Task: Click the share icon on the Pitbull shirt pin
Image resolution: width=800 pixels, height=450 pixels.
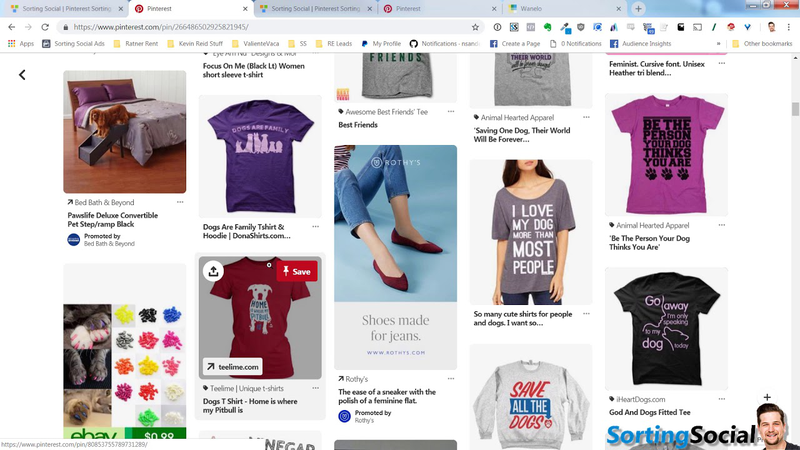Action: [x=215, y=271]
